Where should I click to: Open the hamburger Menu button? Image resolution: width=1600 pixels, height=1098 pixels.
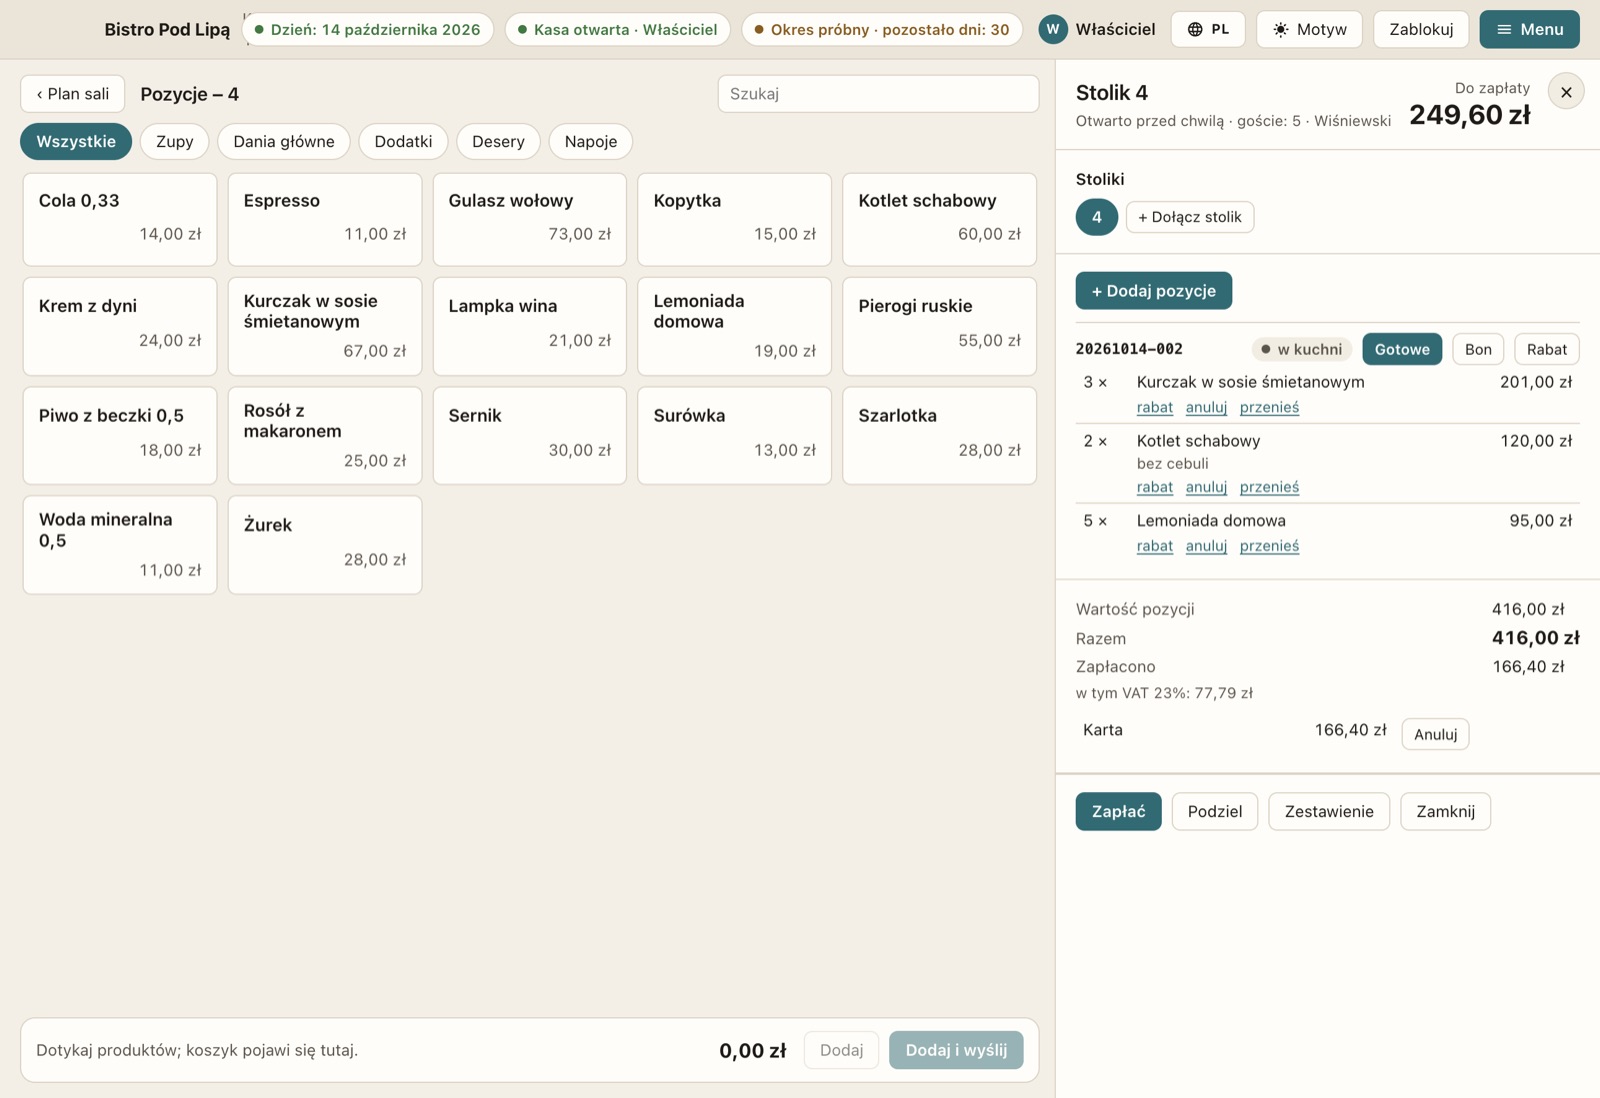coord(1529,29)
